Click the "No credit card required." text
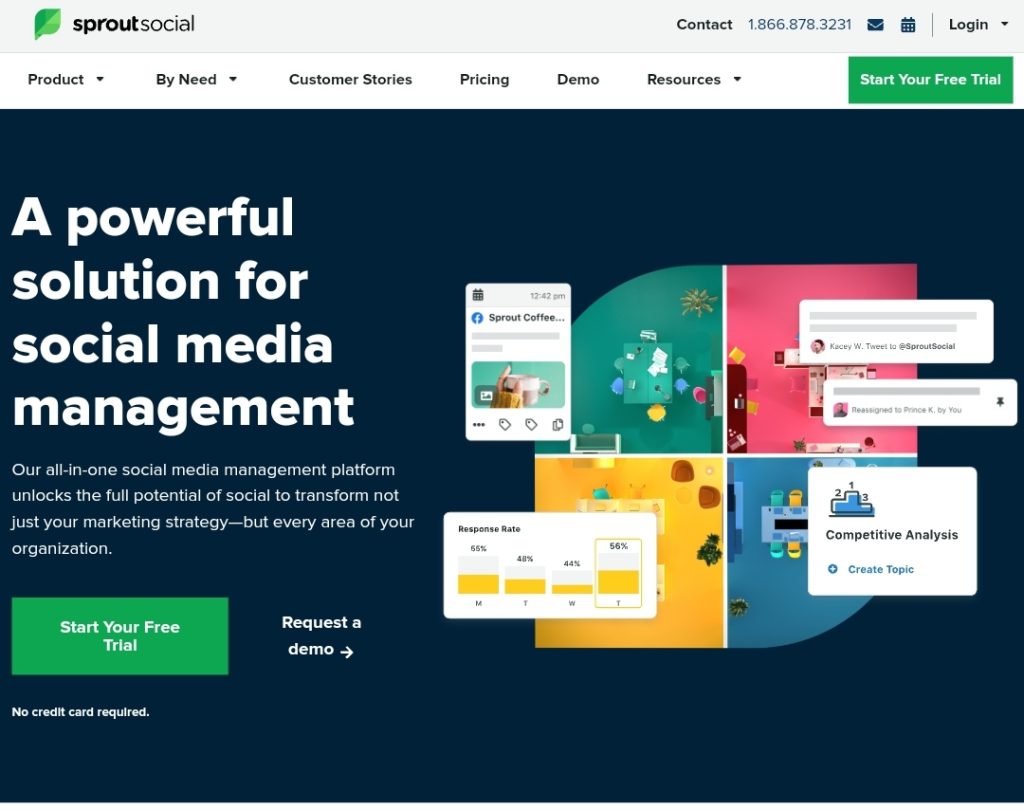This screenshot has height=810, width=1024. [80, 711]
